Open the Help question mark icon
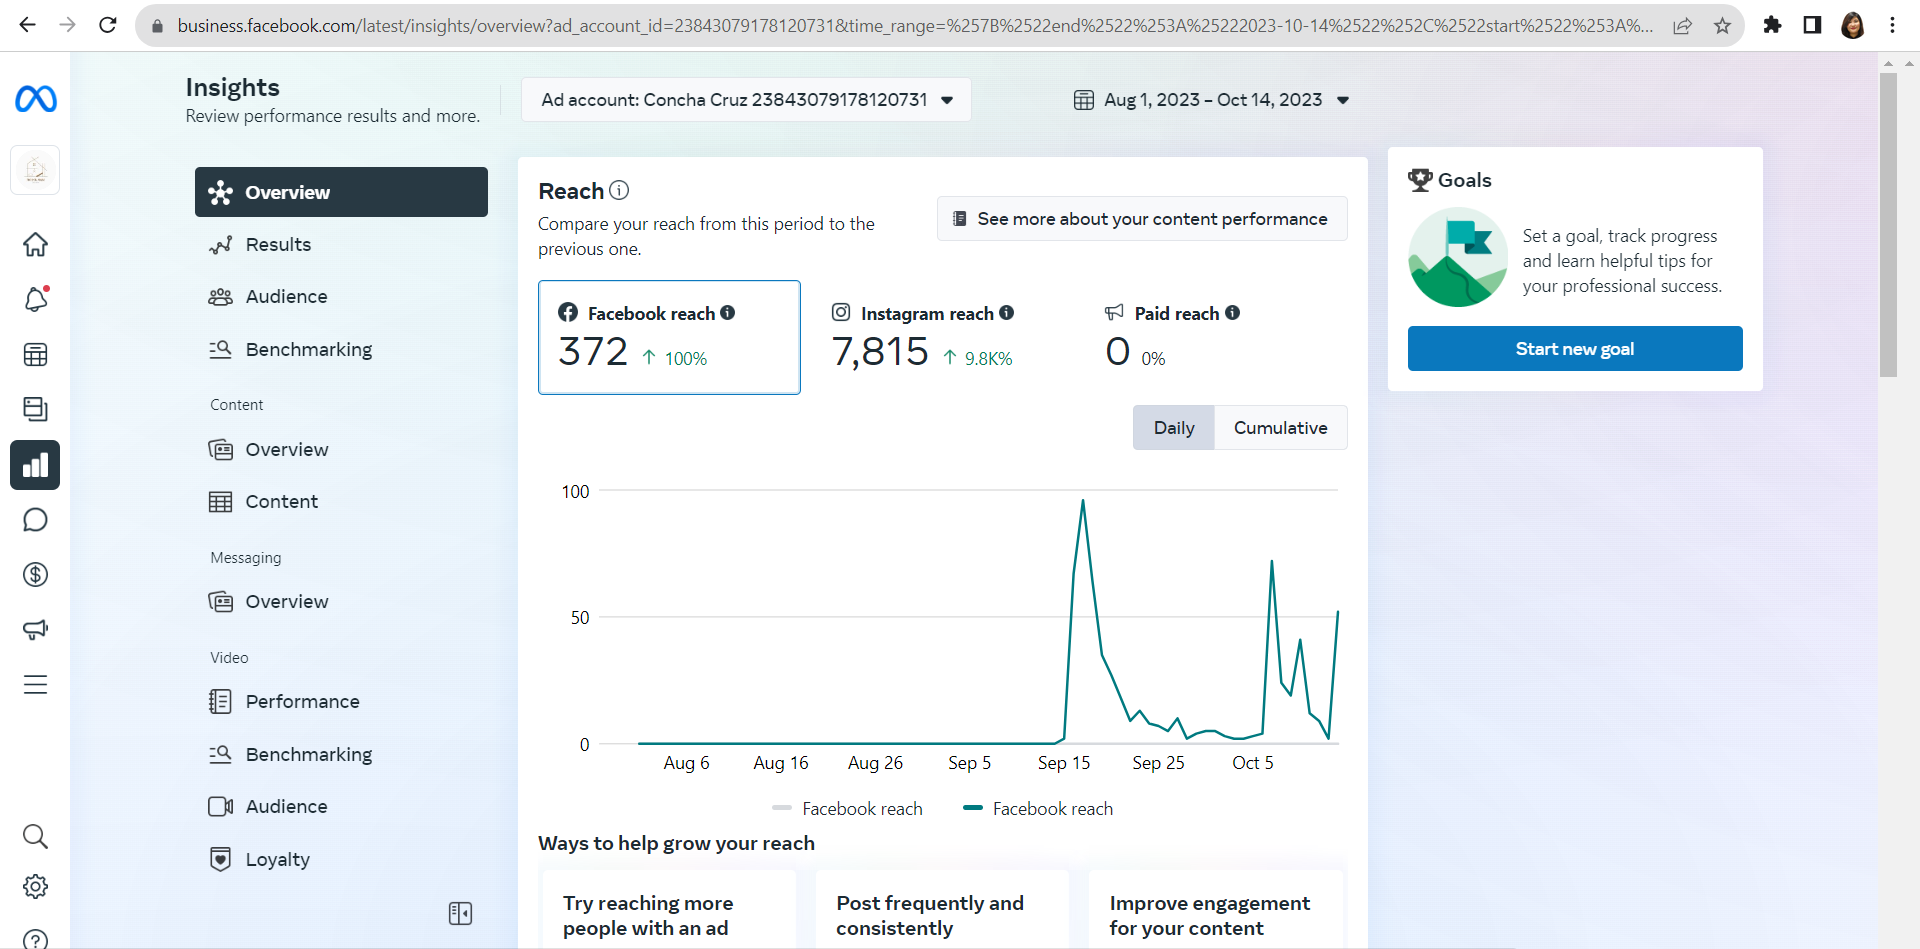Viewport: 1920px width, 949px height. pyautogui.click(x=35, y=940)
